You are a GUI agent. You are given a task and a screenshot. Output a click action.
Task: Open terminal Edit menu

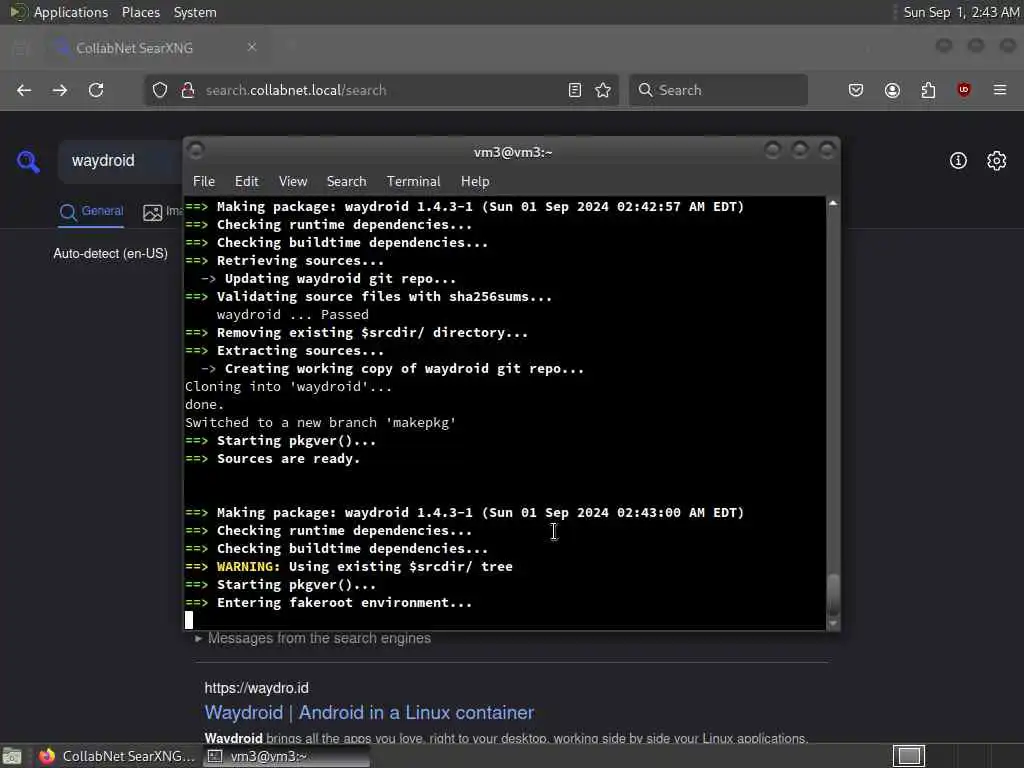[x=246, y=182]
